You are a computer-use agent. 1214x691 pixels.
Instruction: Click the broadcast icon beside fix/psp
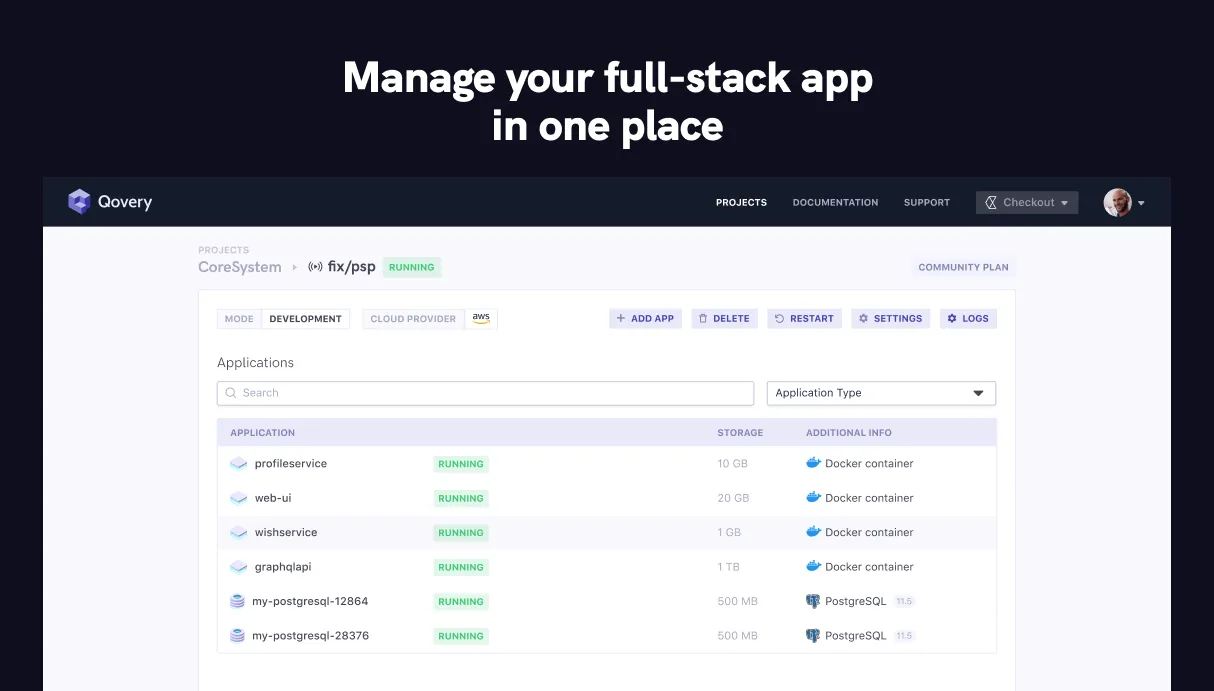point(315,267)
